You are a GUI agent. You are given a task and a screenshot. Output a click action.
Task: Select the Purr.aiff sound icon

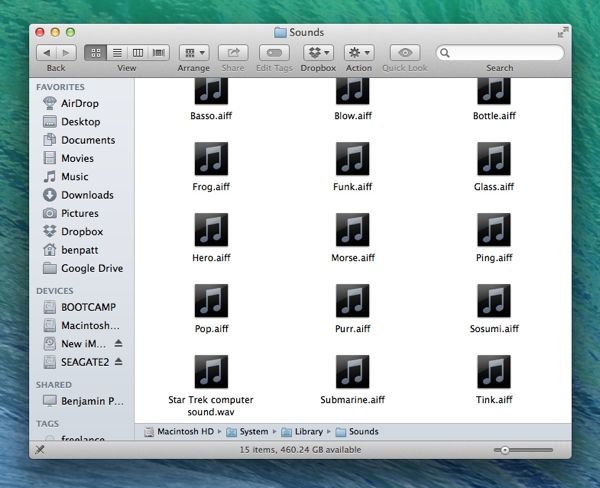pyautogui.click(x=352, y=300)
